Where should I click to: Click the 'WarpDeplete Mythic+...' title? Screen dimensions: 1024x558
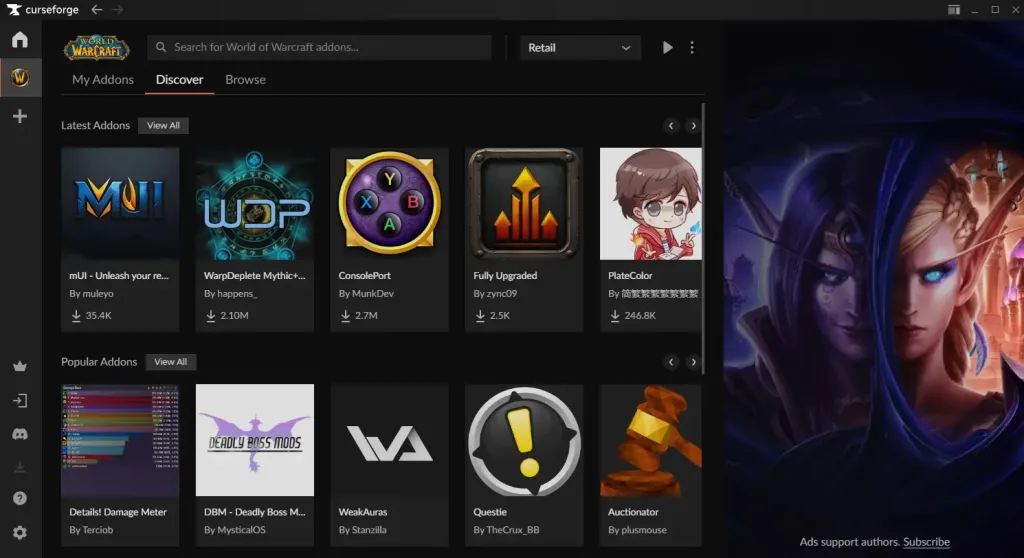(255, 276)
